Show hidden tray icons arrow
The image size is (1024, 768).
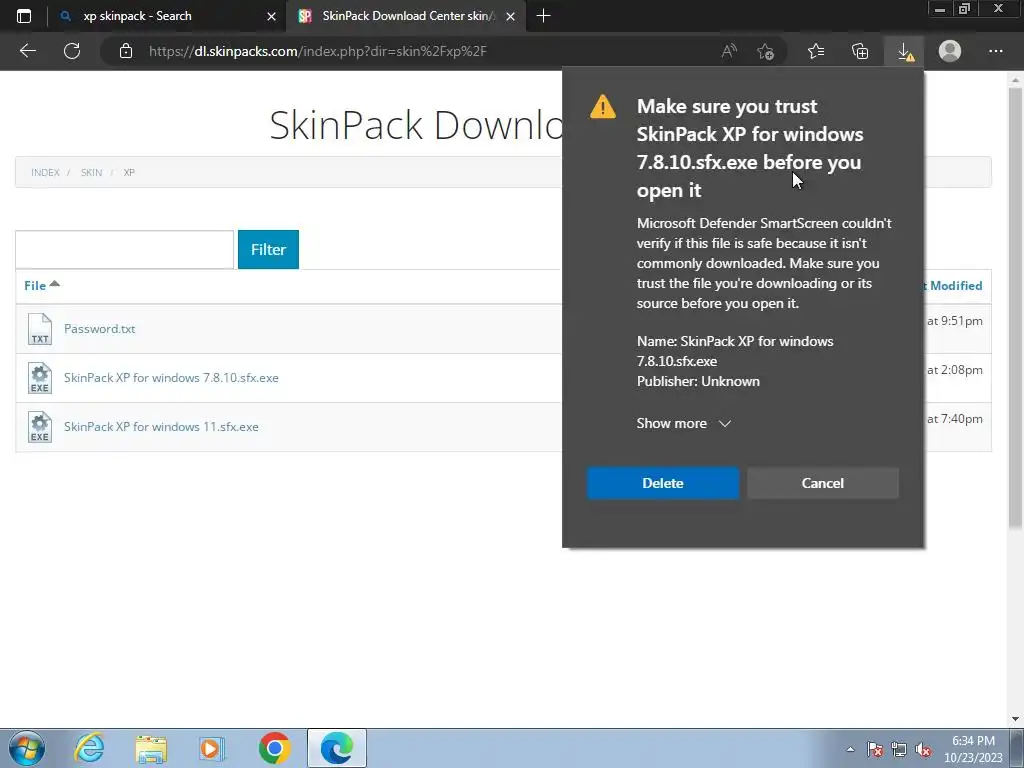click(x=850, y=749)
